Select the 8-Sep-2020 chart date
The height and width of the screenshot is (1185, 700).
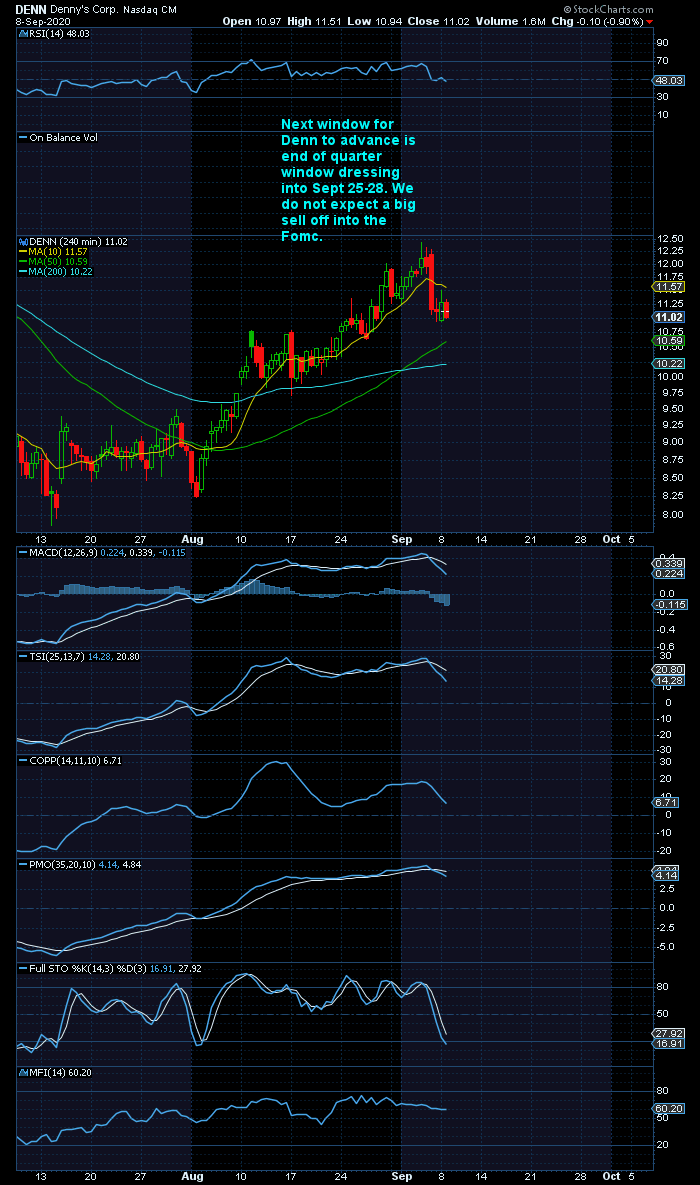(42, 21)
